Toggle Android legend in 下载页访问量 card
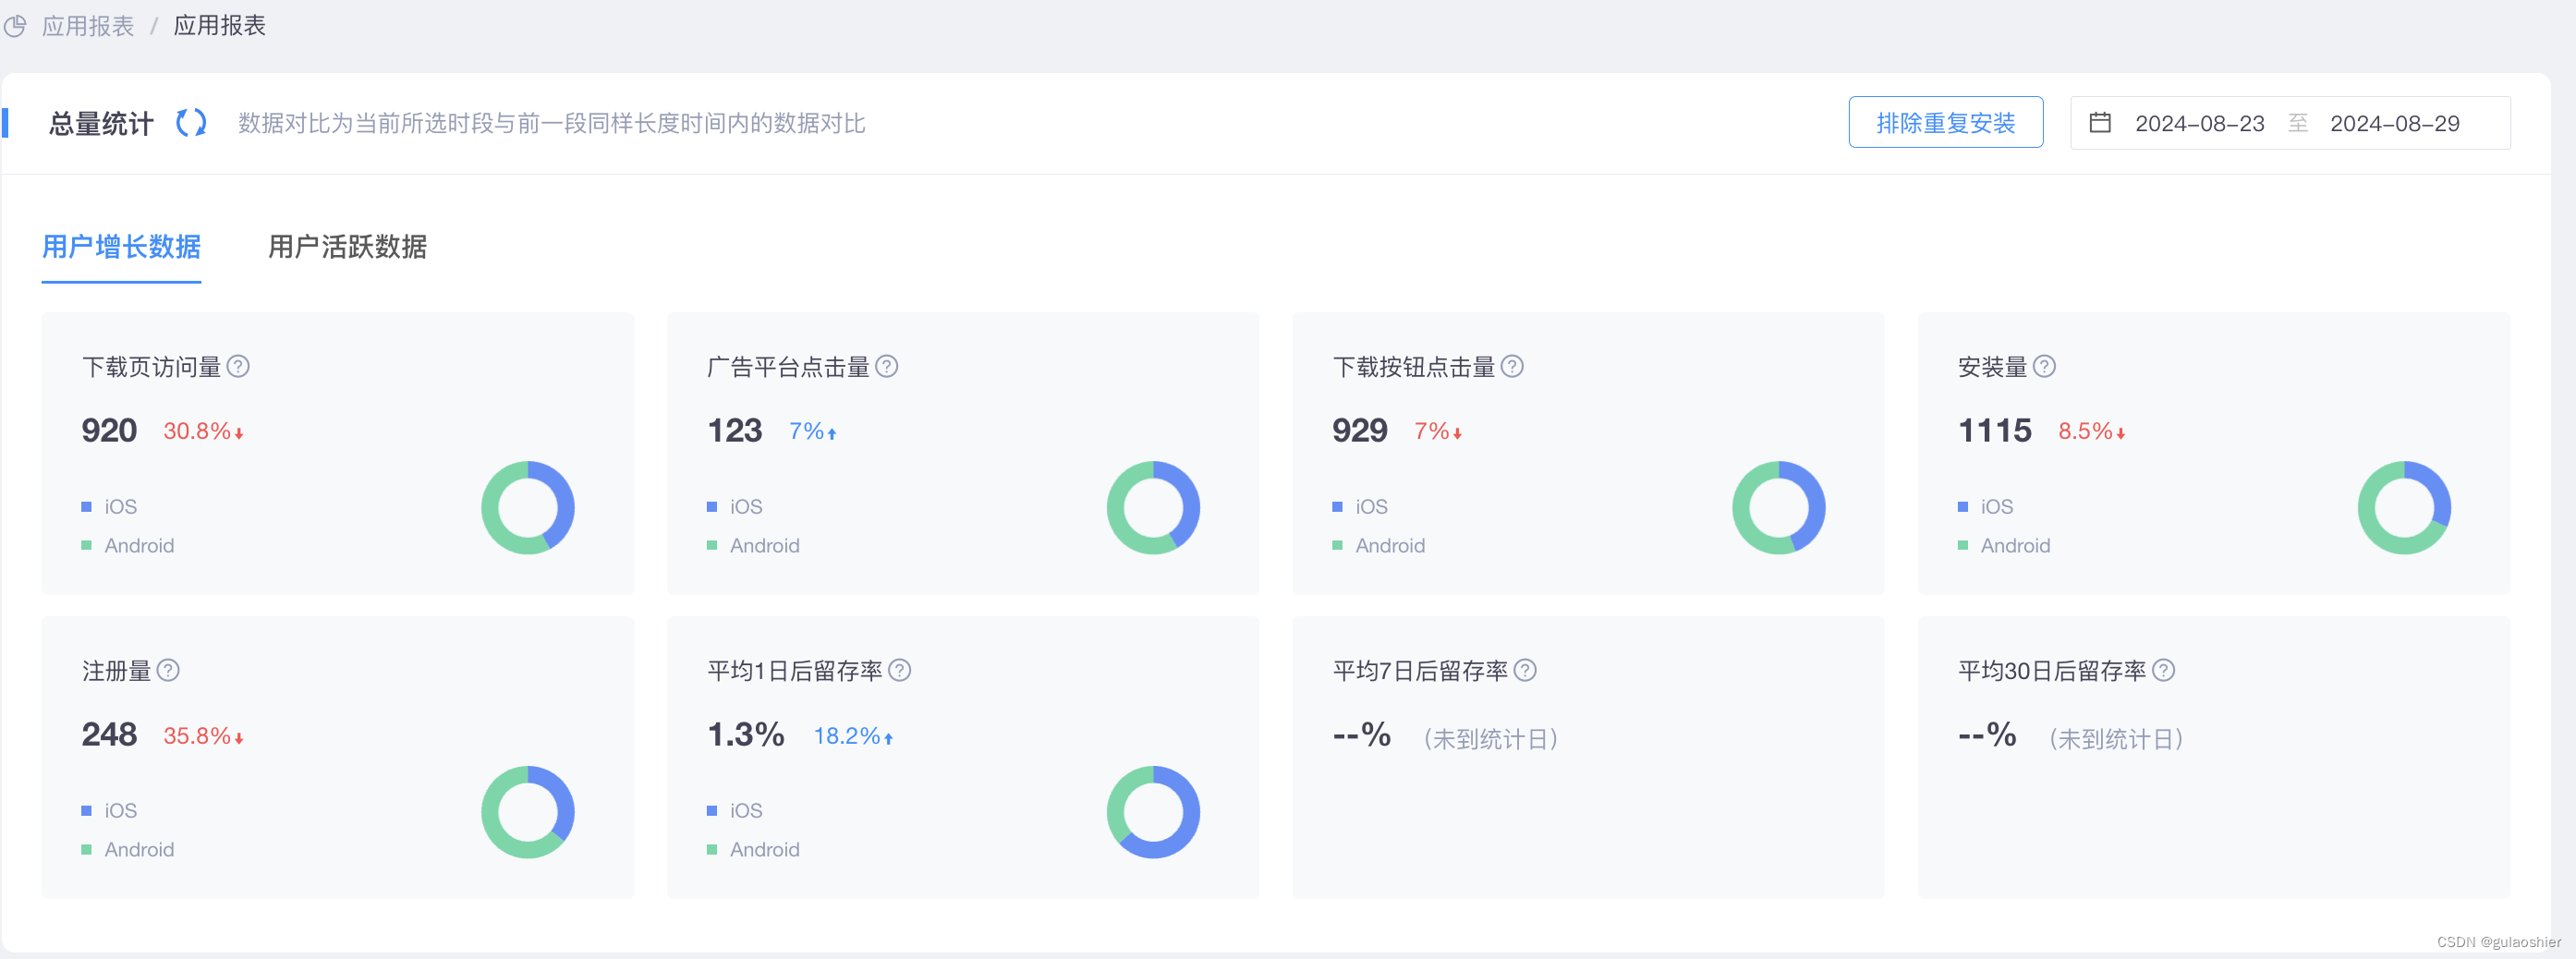 click(x=128, y=546)
